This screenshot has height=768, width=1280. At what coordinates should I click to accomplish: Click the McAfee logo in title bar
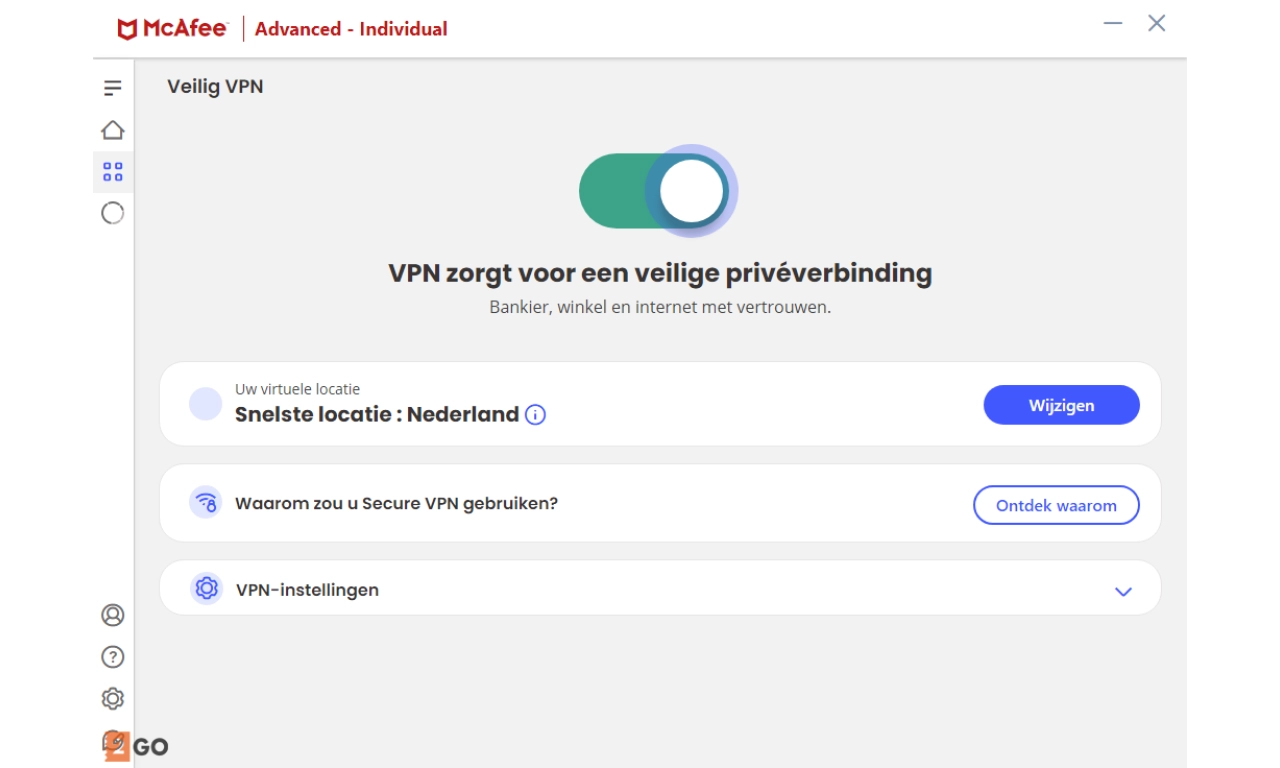click(x=173, y=29)
